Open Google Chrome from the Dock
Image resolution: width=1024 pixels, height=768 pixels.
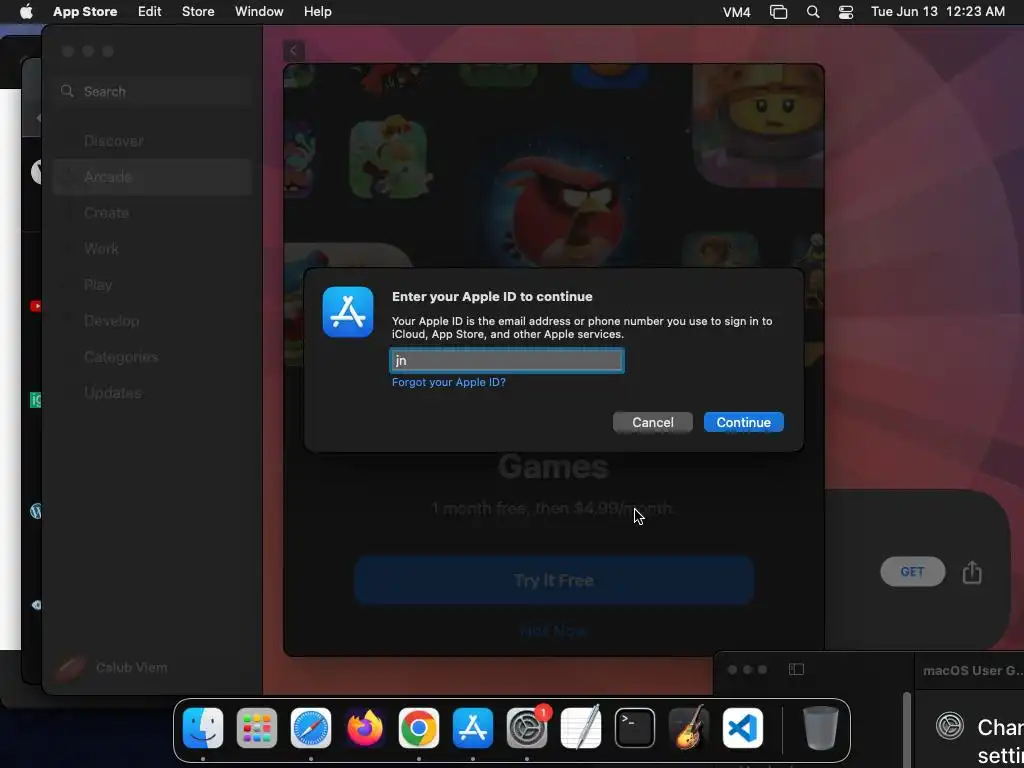tap(419, 728)
